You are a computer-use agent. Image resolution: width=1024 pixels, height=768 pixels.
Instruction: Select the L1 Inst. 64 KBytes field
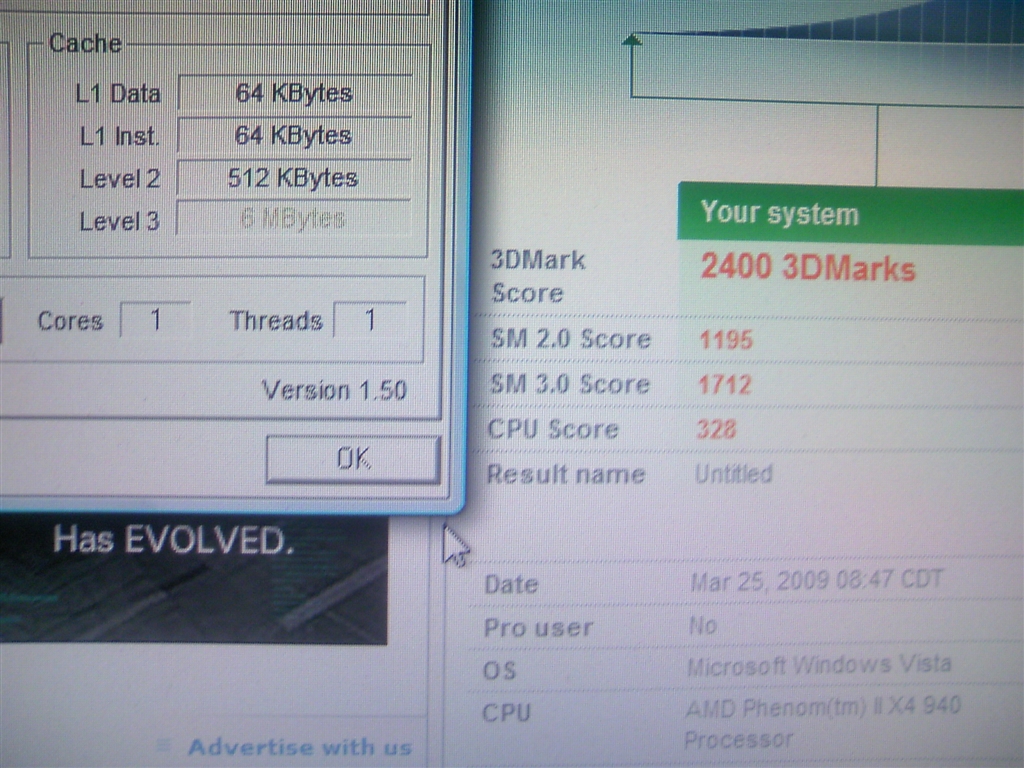click(x=294, y=135)
